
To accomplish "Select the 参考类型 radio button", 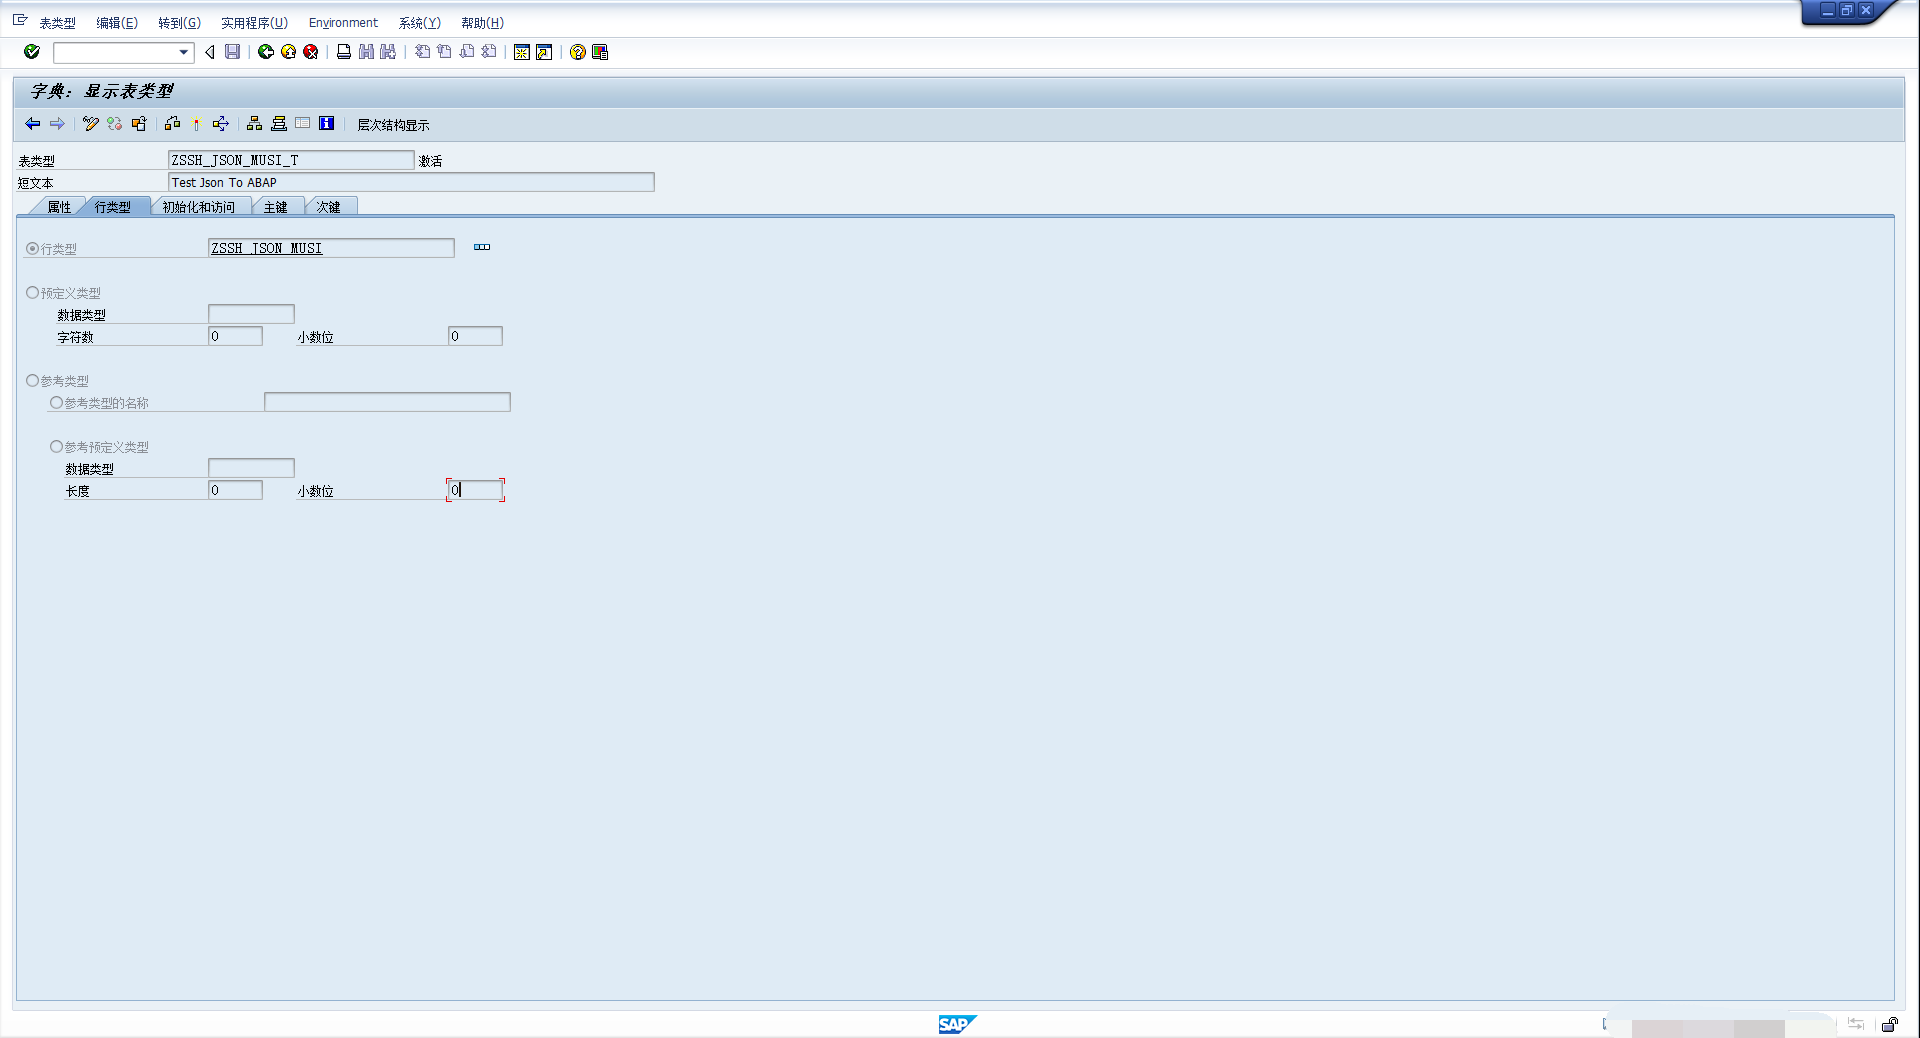I will coord(32,380).
